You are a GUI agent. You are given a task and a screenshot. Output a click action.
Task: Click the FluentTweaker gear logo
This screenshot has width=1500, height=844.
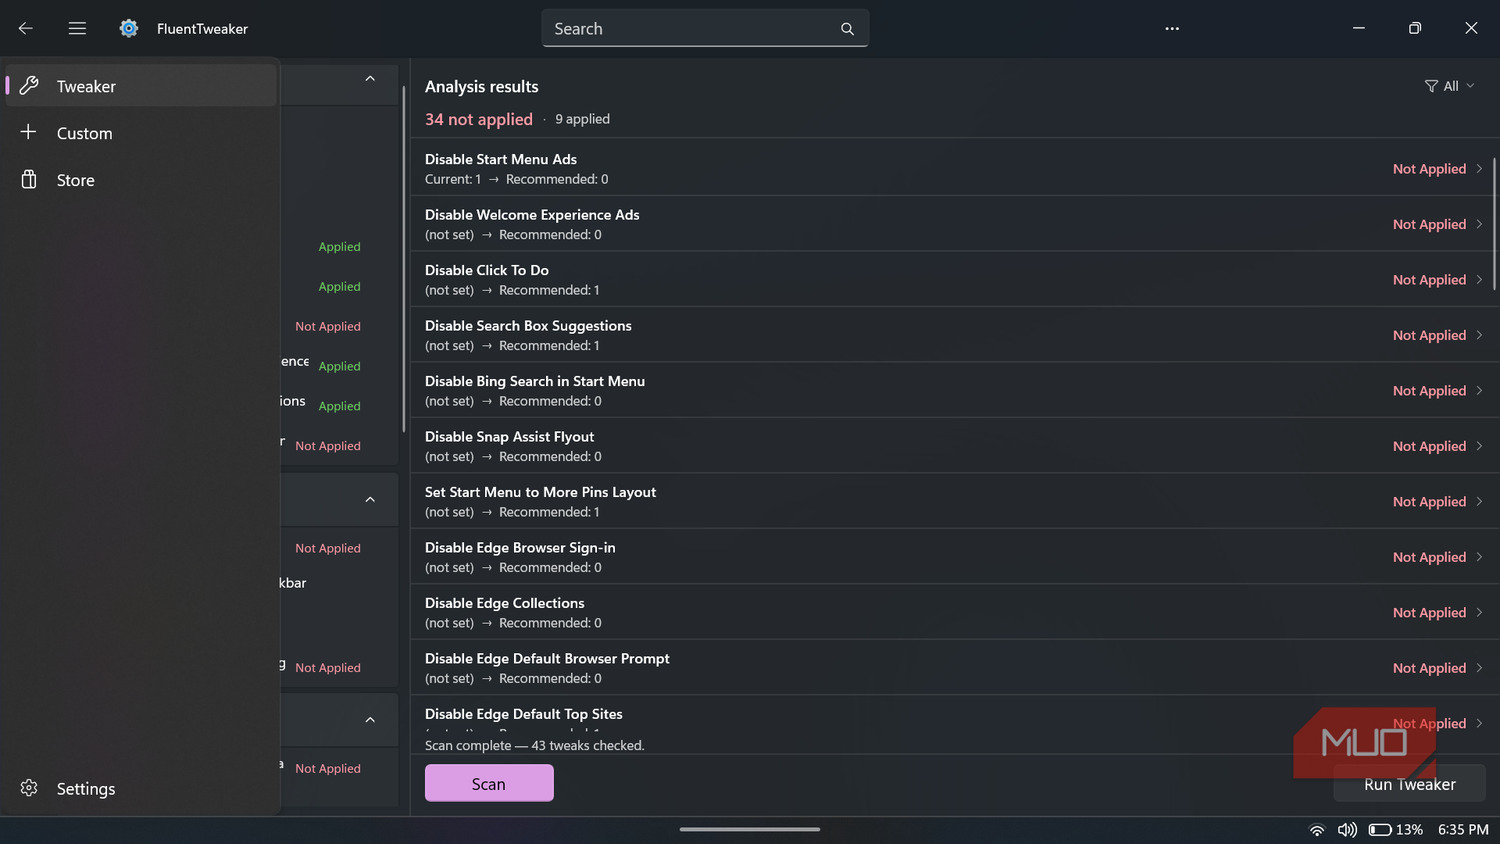tap(129, 28)
